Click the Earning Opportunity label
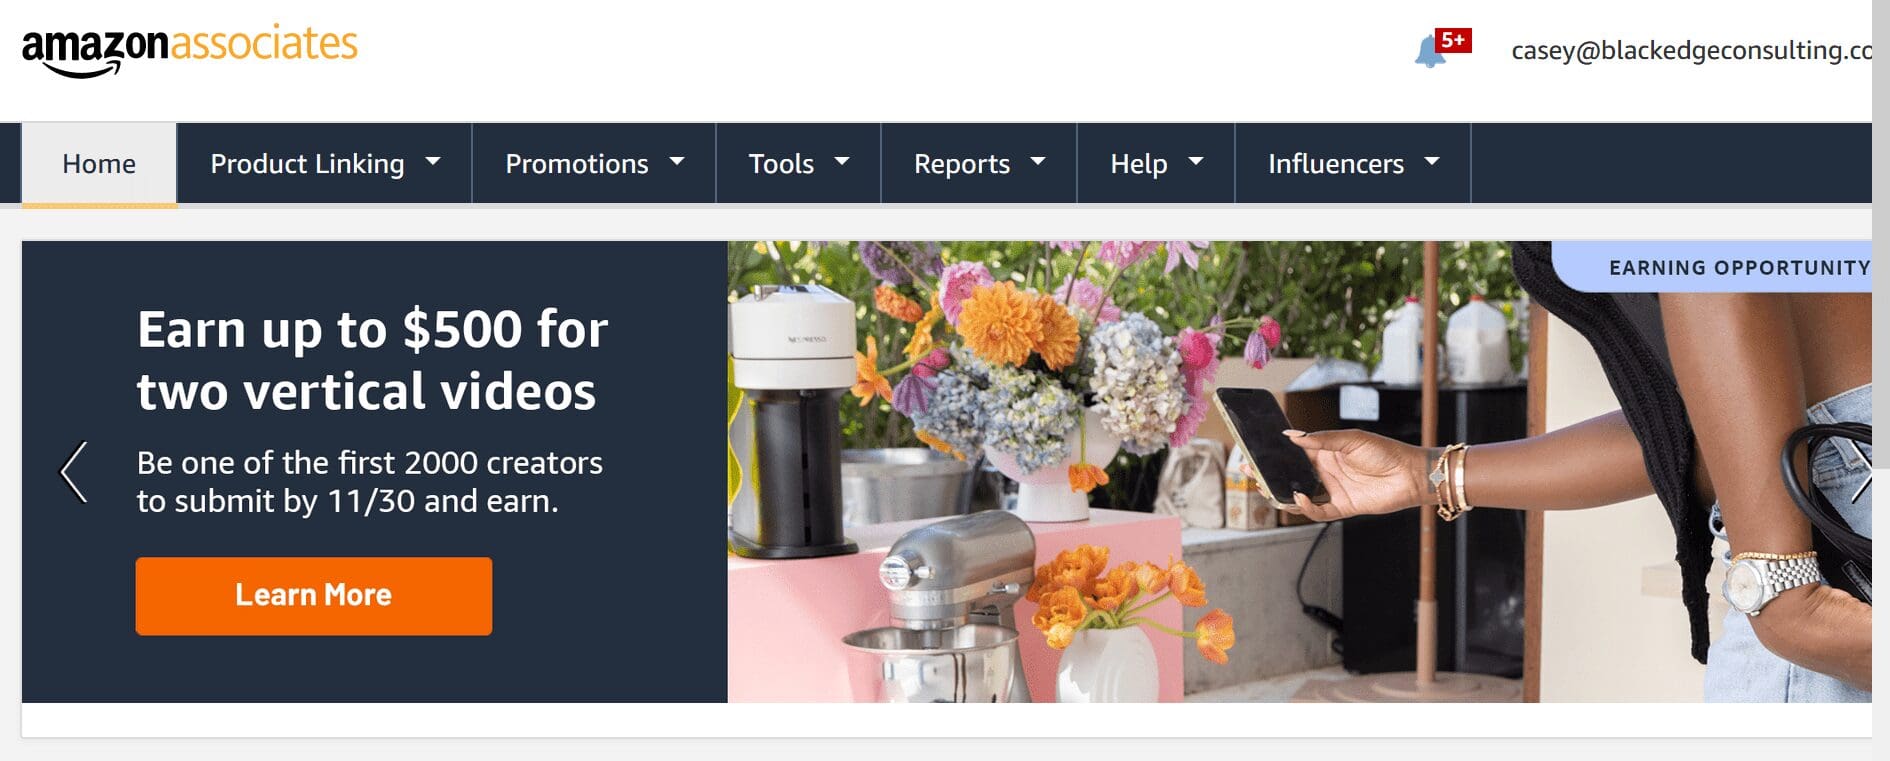1890x761 pixels. (1739, 267)
